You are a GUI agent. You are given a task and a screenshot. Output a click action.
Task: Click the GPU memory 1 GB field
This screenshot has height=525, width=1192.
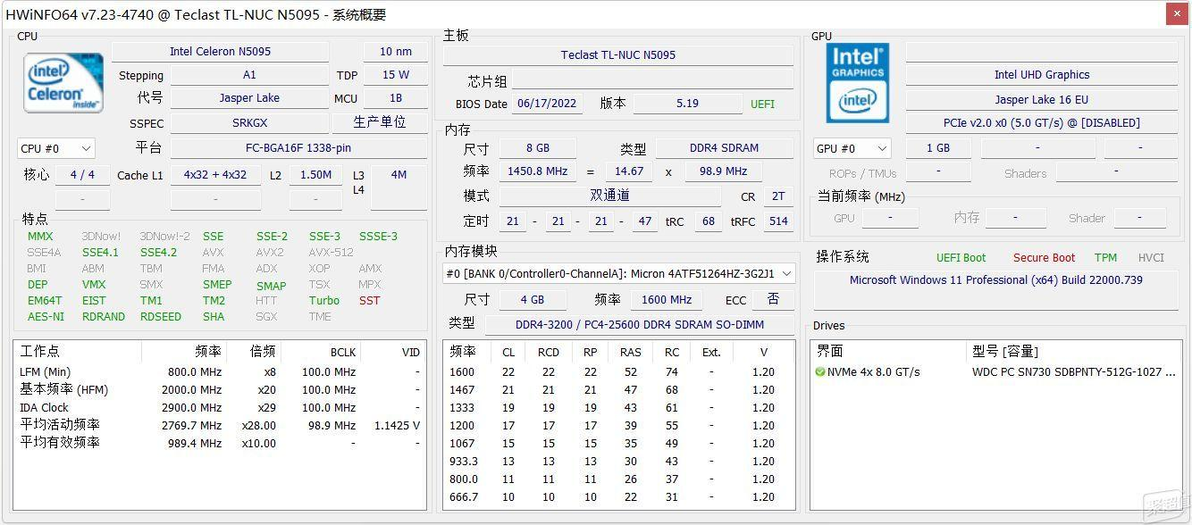pyautogui.click(x=938, y=148)
